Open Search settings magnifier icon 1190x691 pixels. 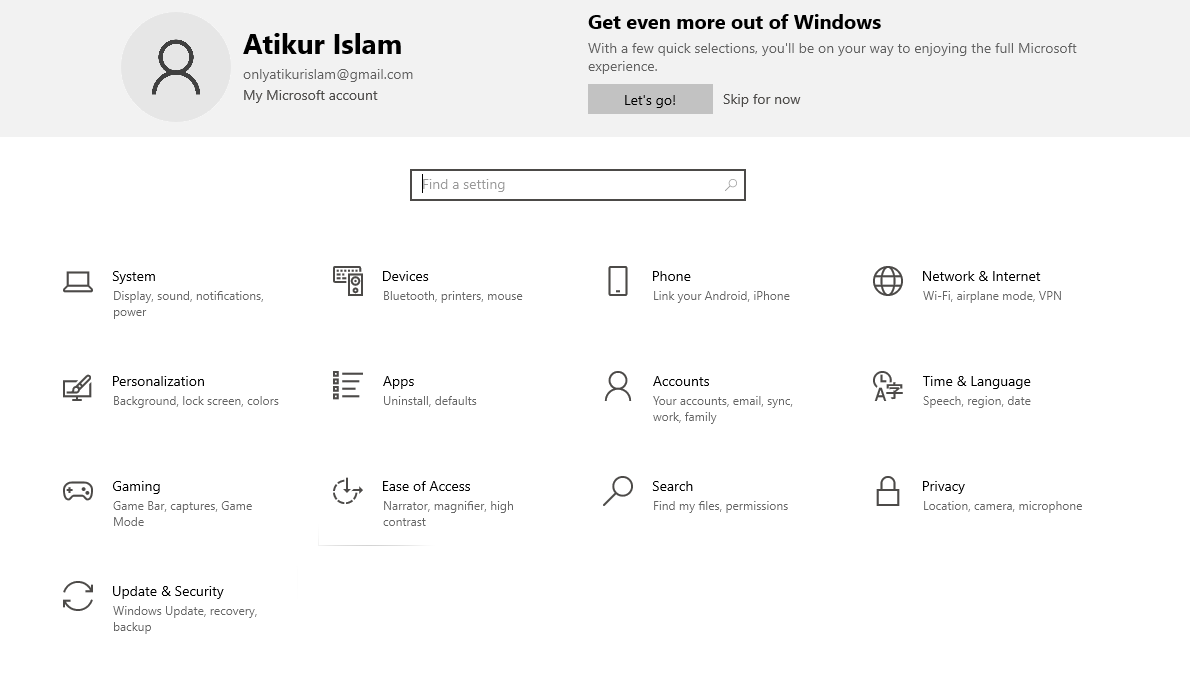coord(617,492)
